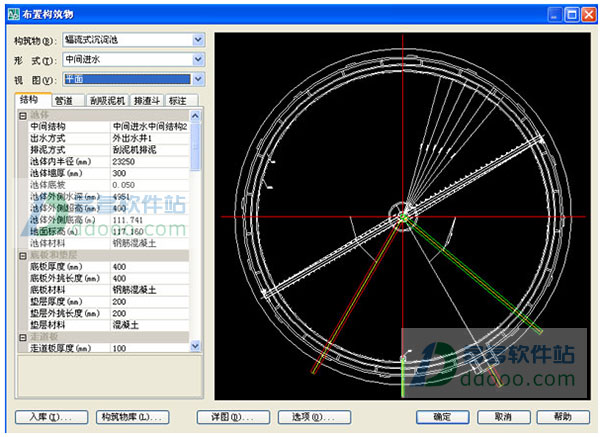Click the 入库 button
Viewport: 600px width, 437px height.
coord(52,417)
